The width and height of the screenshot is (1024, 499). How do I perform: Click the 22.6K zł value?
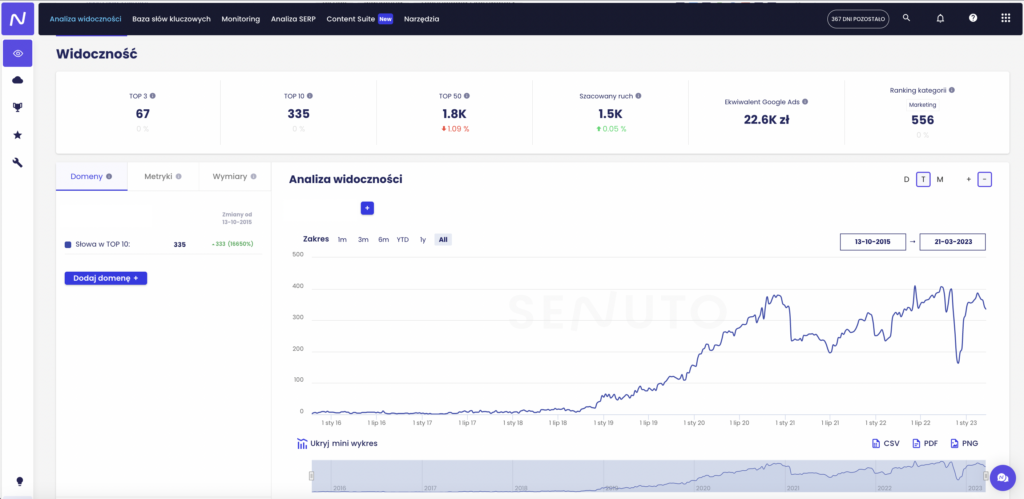(x=767, y=119)
